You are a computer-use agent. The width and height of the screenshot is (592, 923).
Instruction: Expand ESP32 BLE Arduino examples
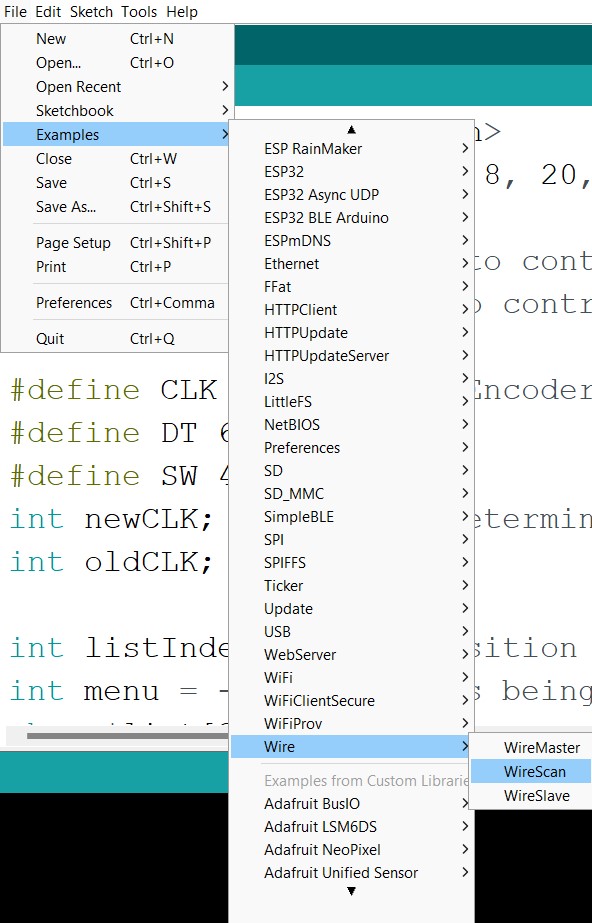[351, 218]
